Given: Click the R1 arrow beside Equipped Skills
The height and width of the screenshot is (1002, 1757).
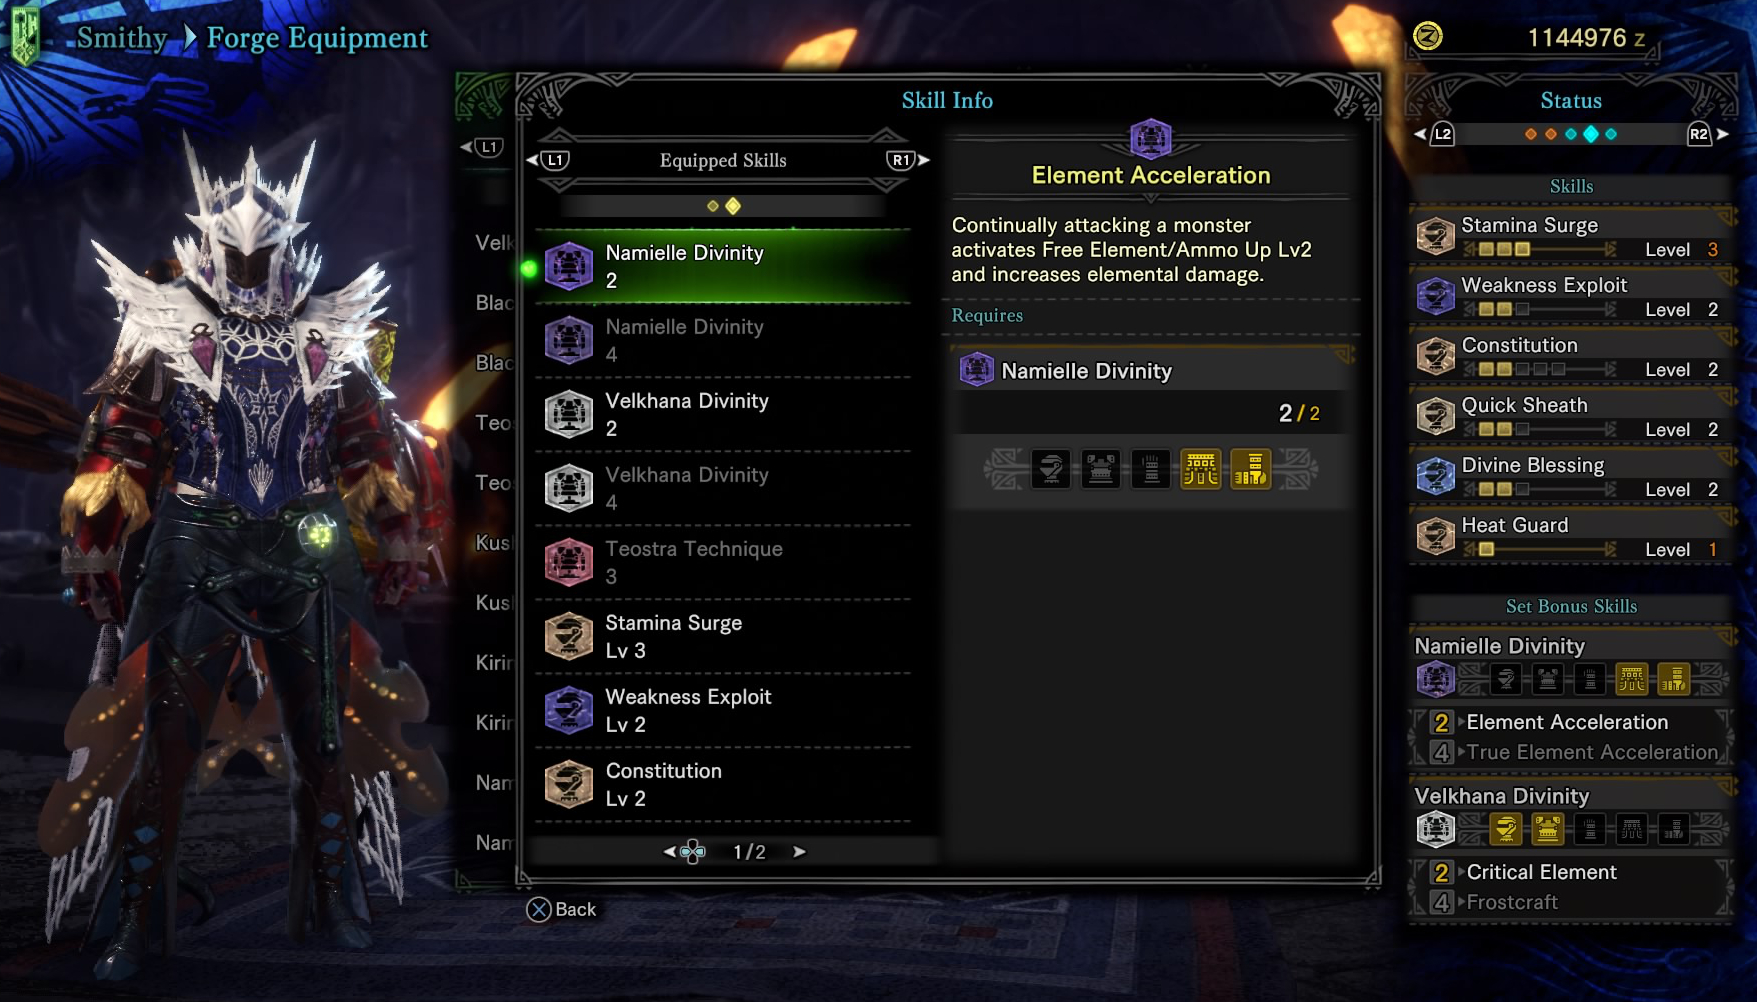Looking at the screenshot, I should tap(908, 160).
